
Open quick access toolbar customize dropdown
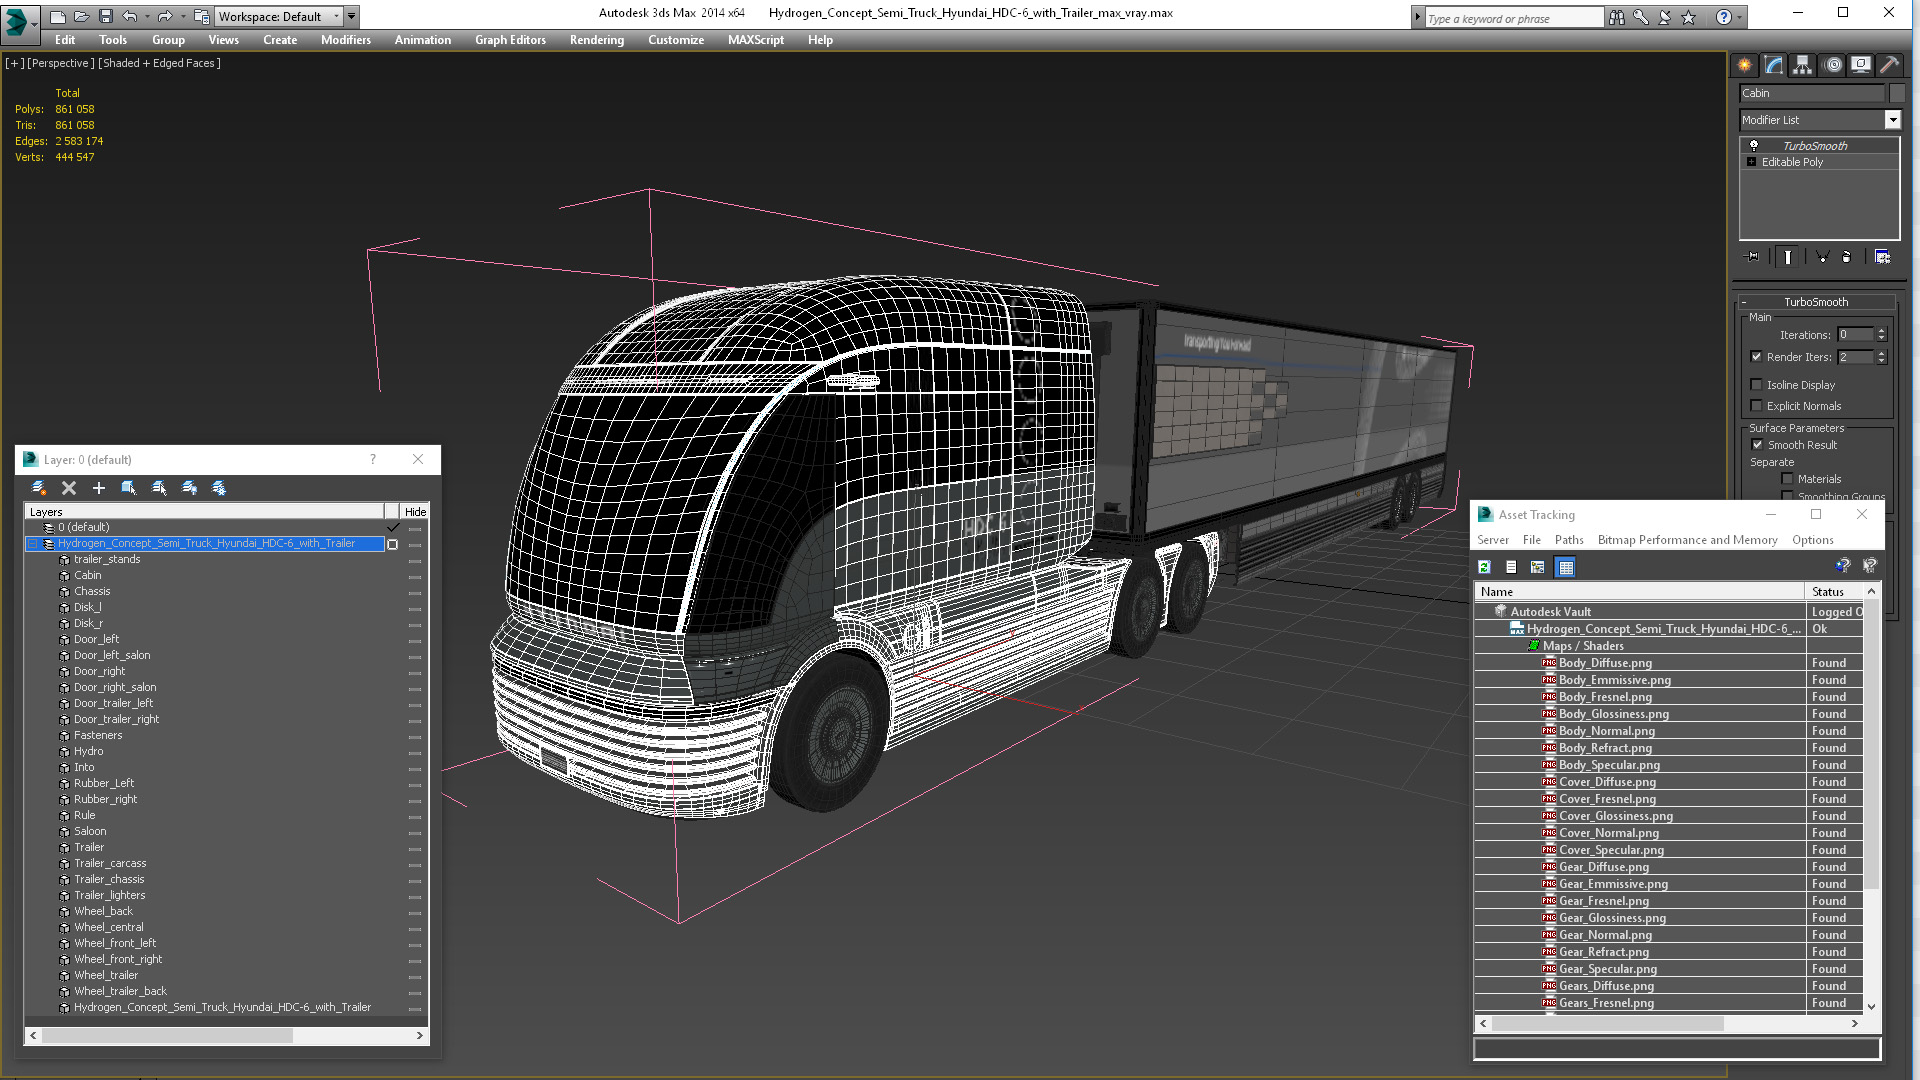(x=352, y=16)
